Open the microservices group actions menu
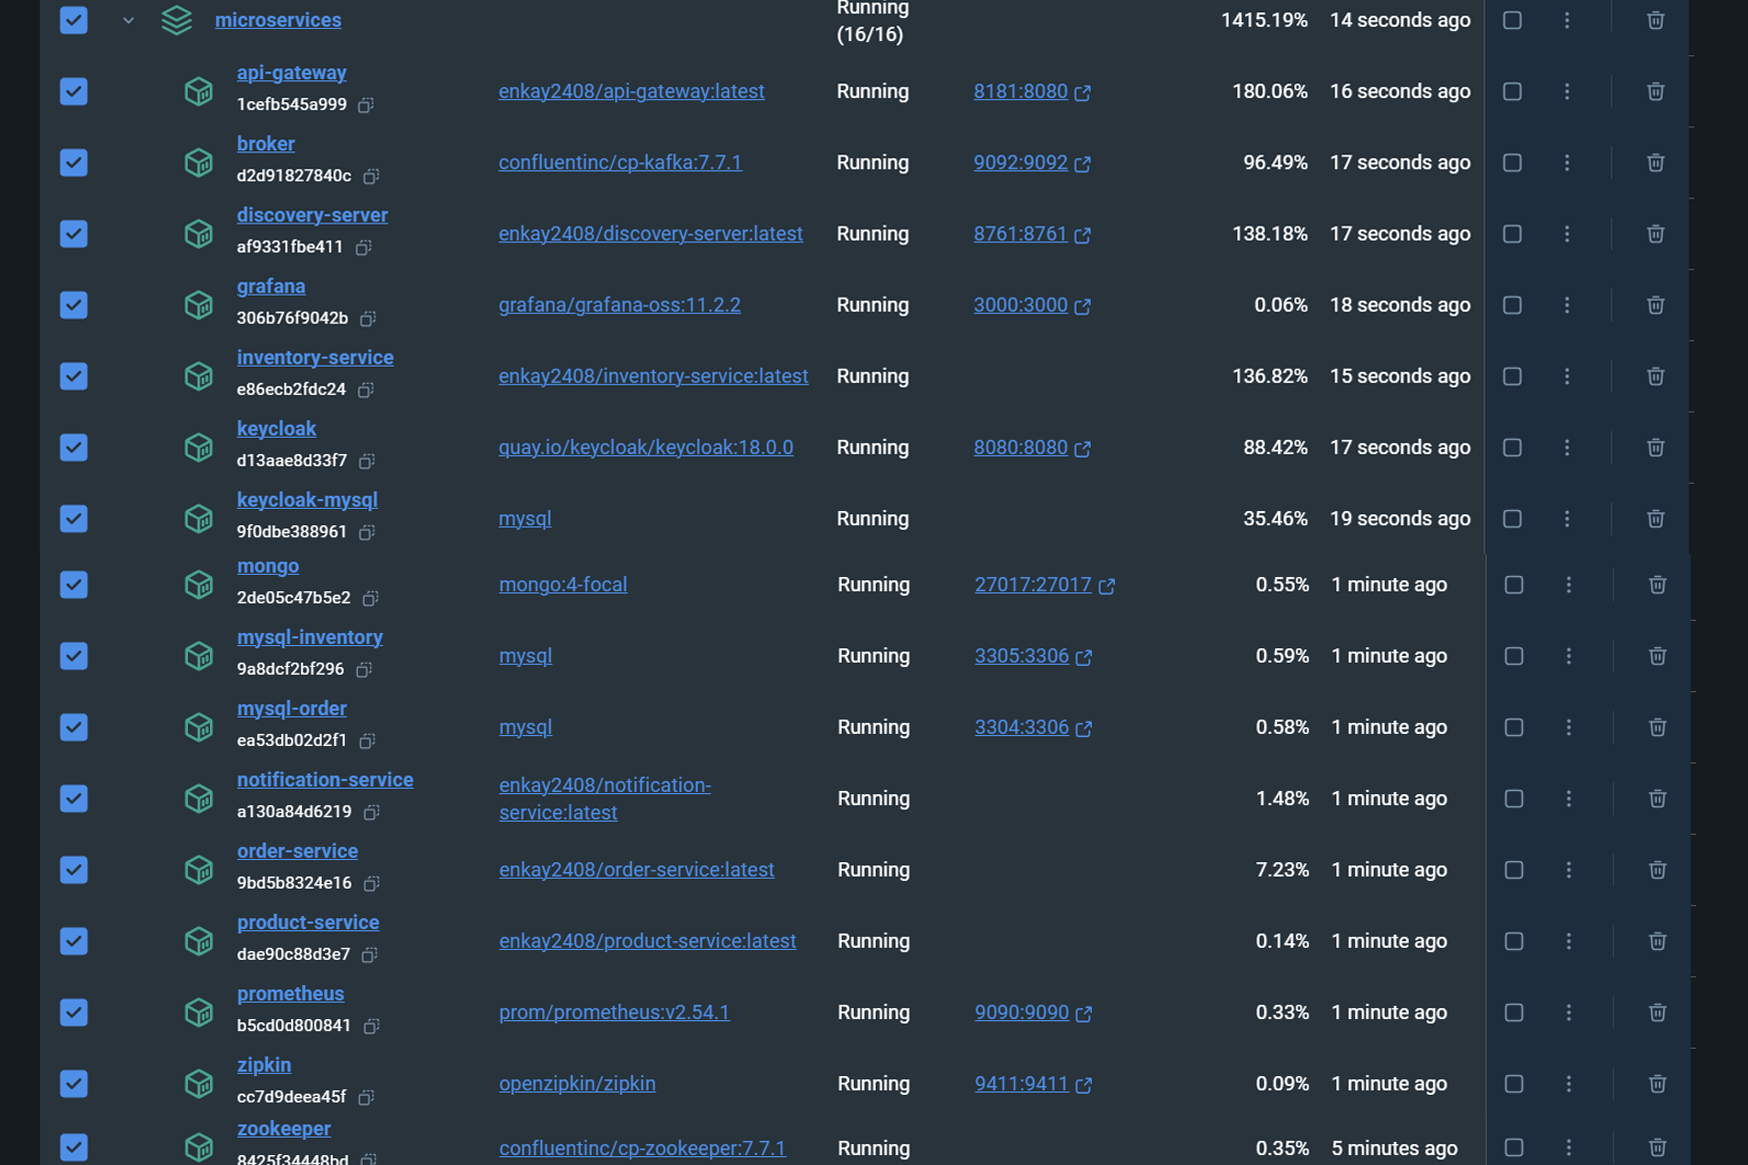The width and height of the screenshot is (1748, 1165). coord(1567,19)
